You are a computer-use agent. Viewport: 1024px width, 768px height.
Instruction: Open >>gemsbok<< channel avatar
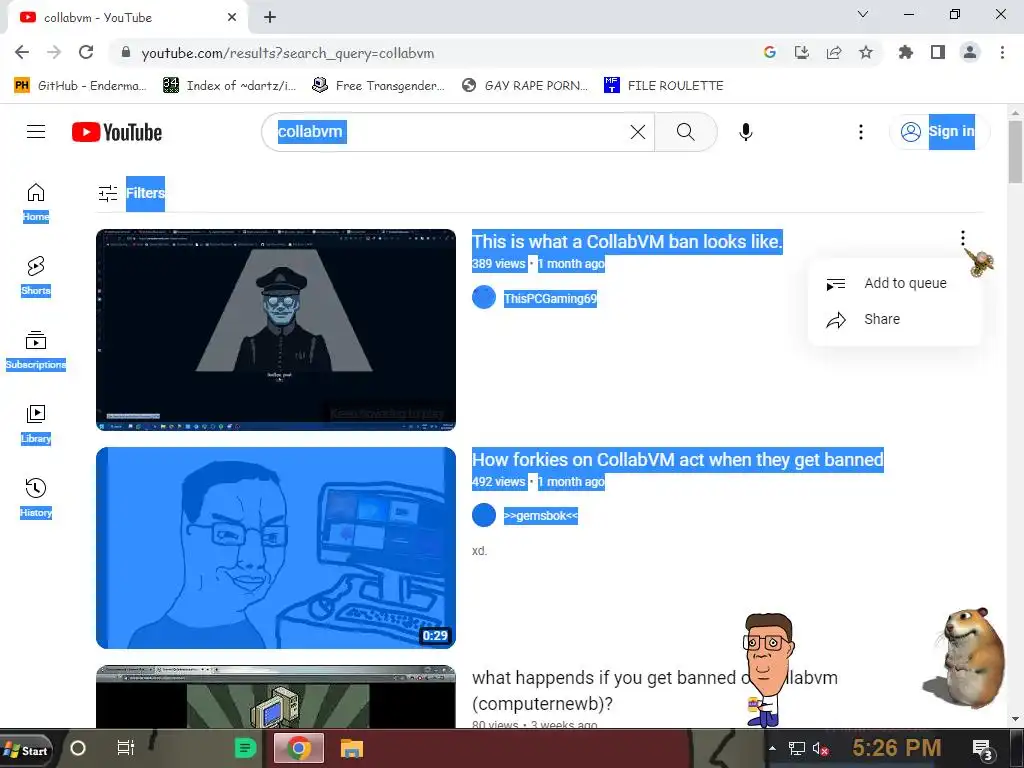(x=484, y=515)
